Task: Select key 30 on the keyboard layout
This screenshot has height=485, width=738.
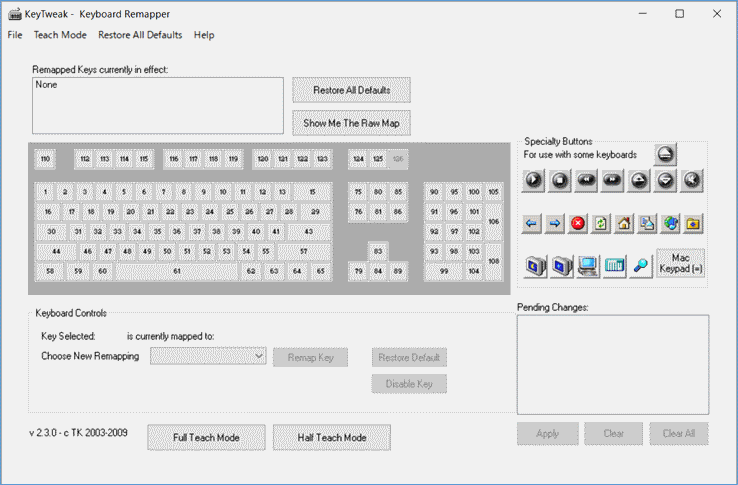Action: [x=51, y=232]
